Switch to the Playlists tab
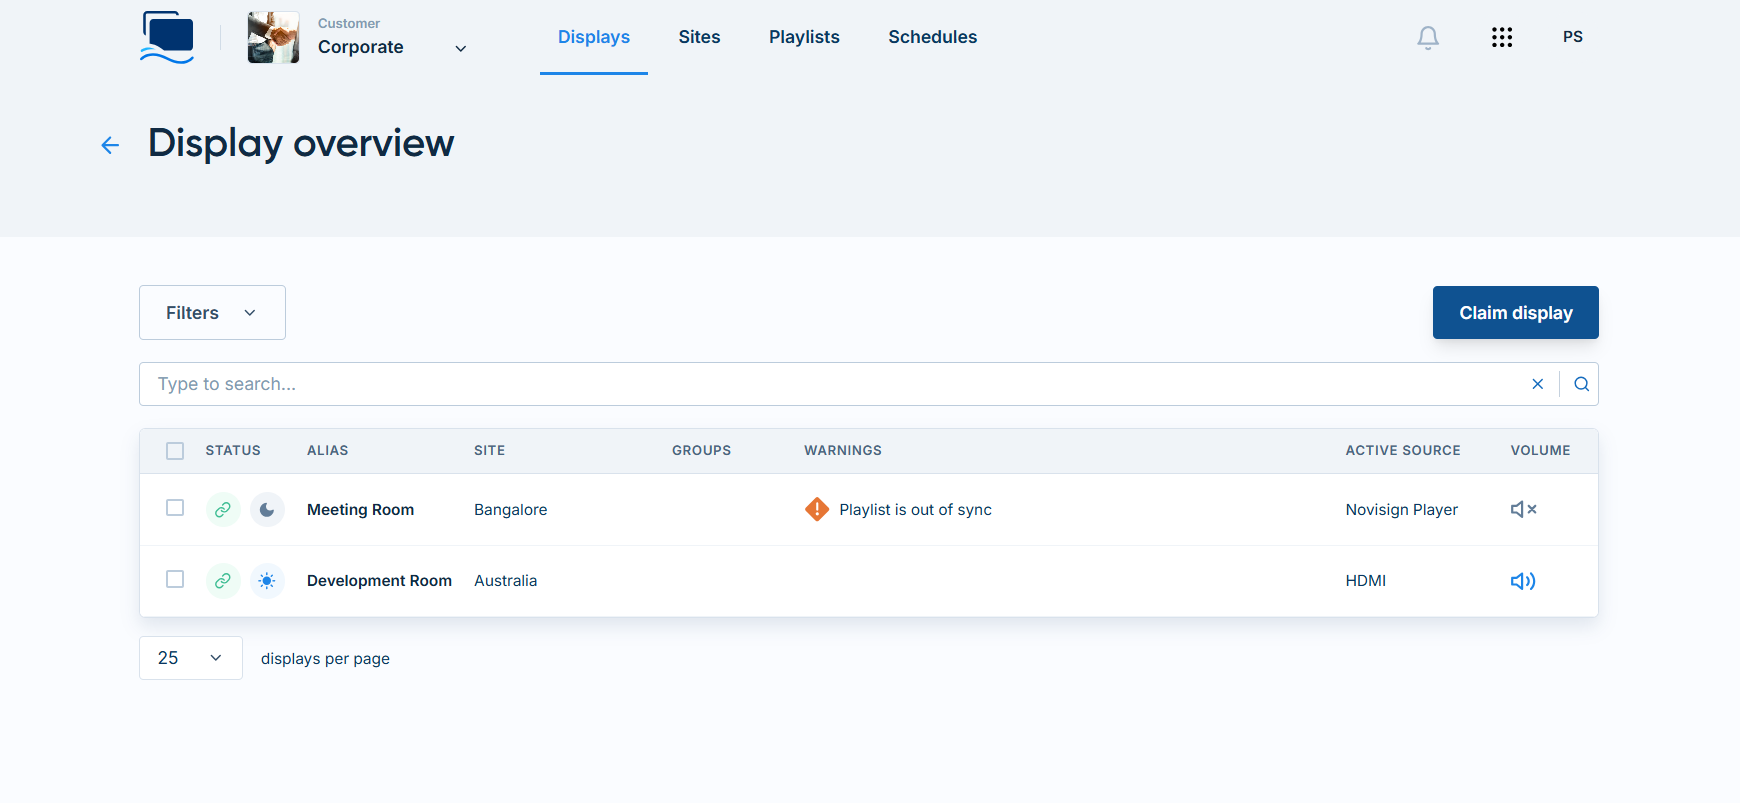This screenshot has height=803, width=1740. 804,37
